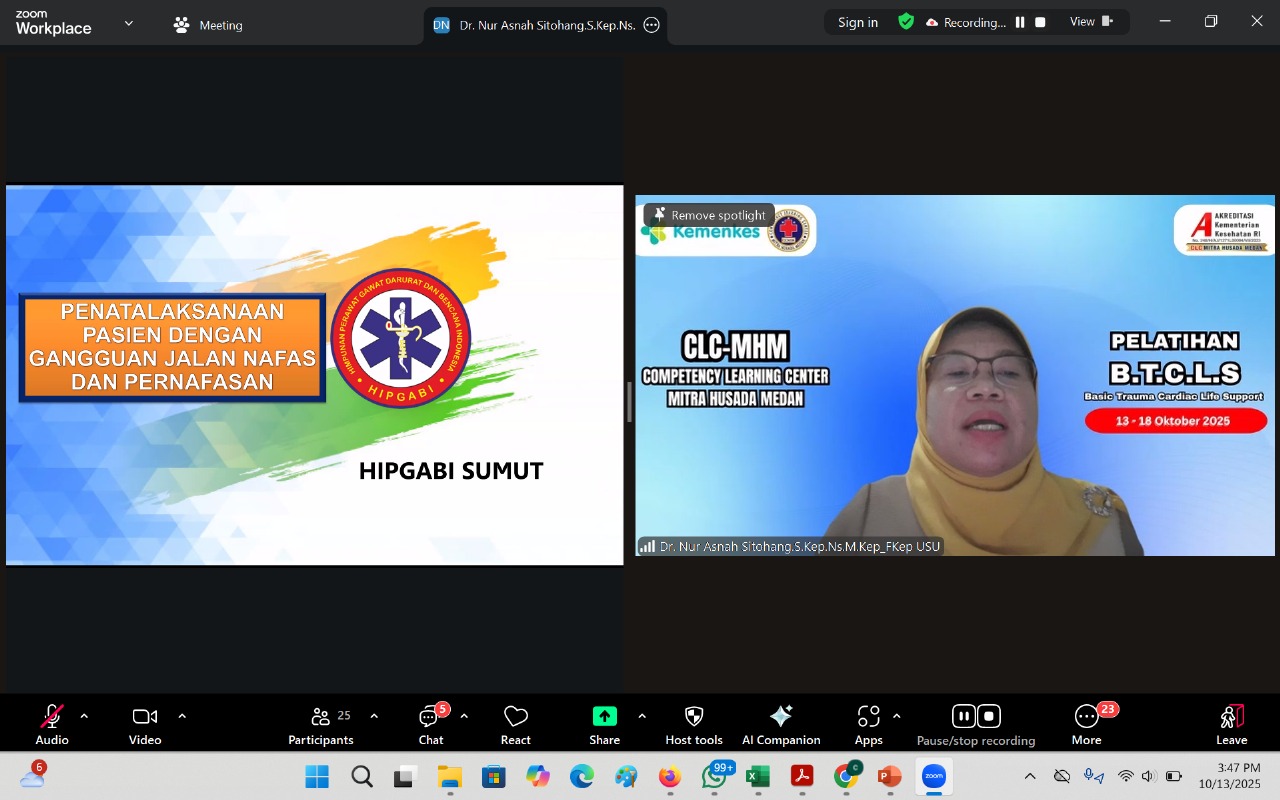
Task: Pause the recording in top bar
Action: 1020,22
